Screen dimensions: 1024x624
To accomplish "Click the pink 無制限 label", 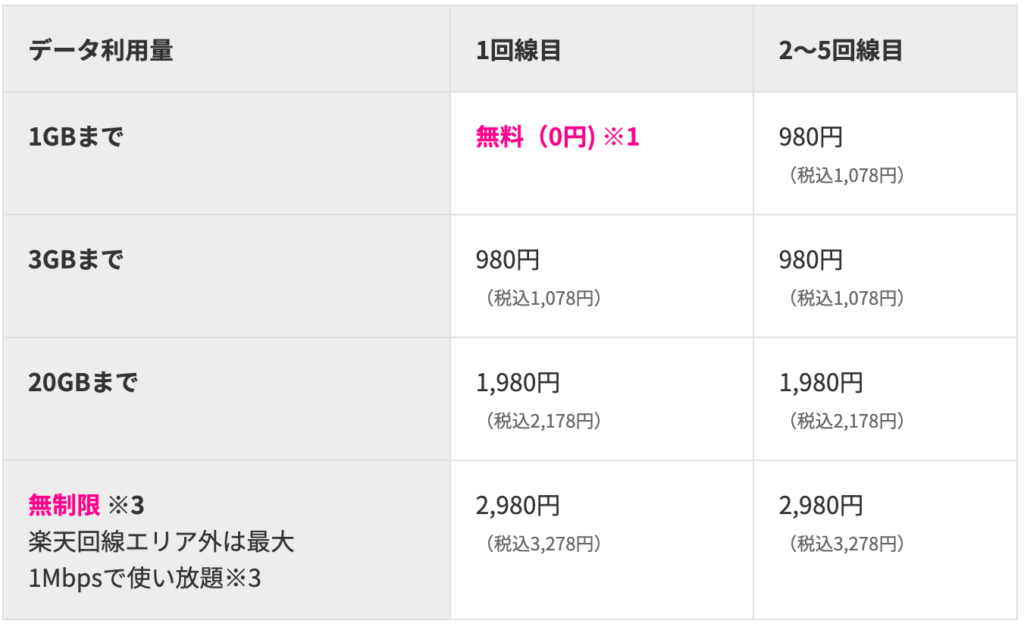I will [64, 505].
